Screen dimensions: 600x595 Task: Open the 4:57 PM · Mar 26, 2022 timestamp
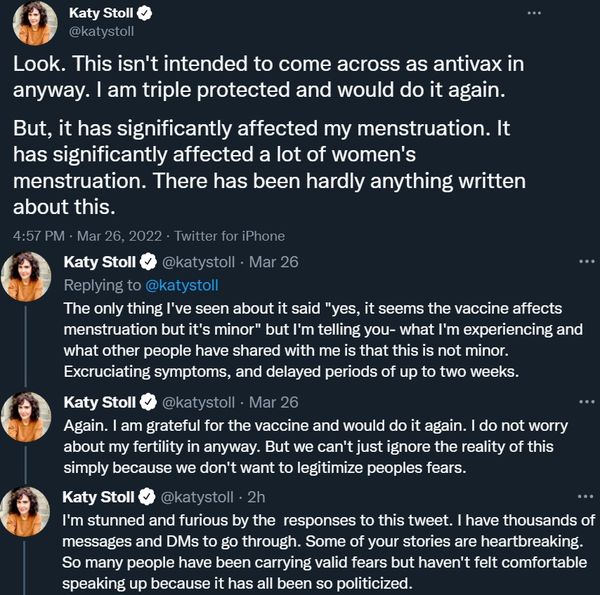pyautogui.click(x=87, y=236)
